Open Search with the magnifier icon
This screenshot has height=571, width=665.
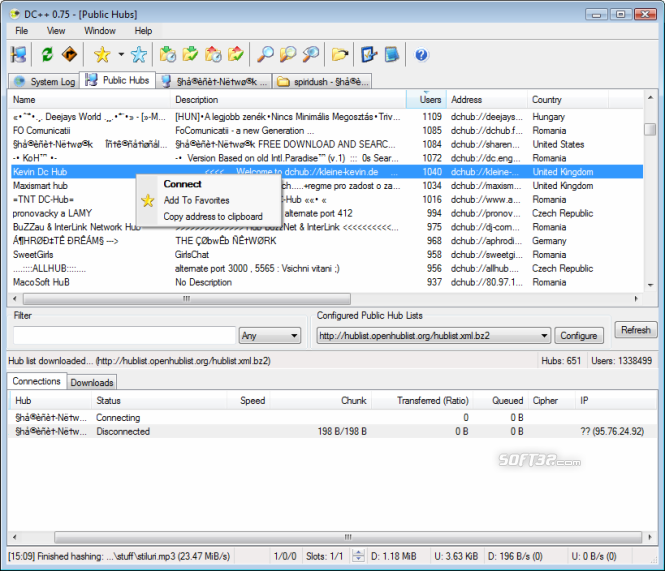pyautogui.click(x=265, y=55)
